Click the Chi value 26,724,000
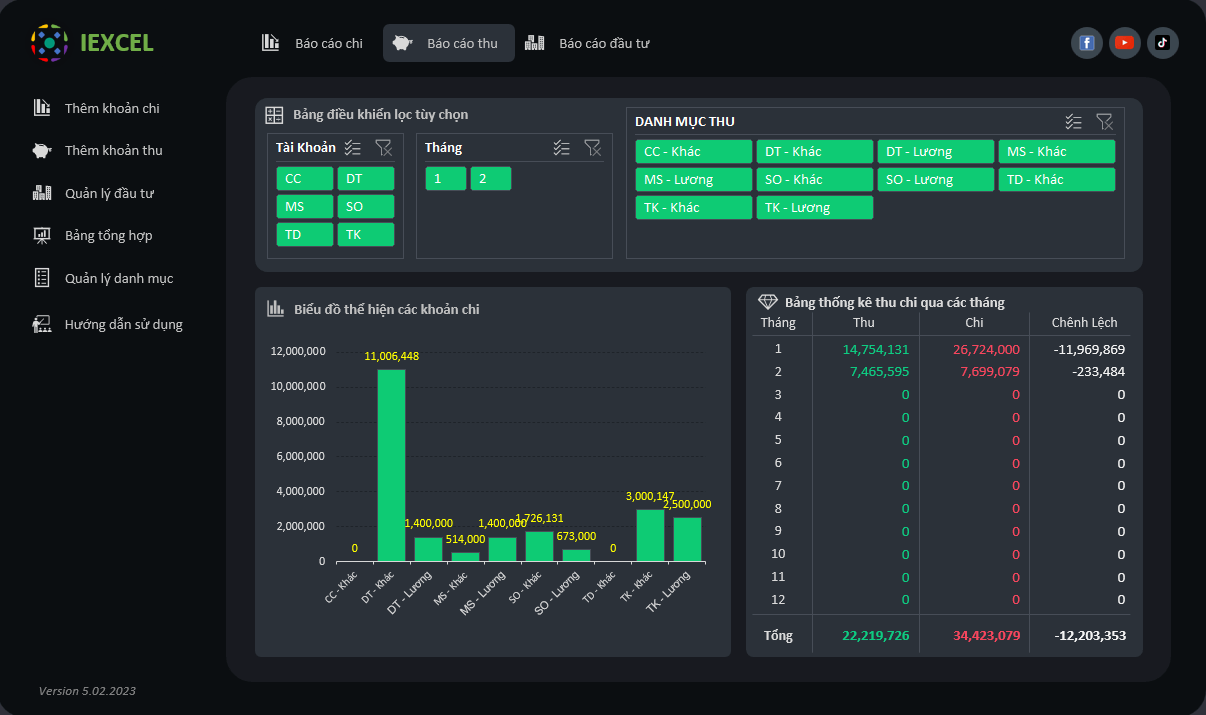1206x715 pixels. (986, 349)
